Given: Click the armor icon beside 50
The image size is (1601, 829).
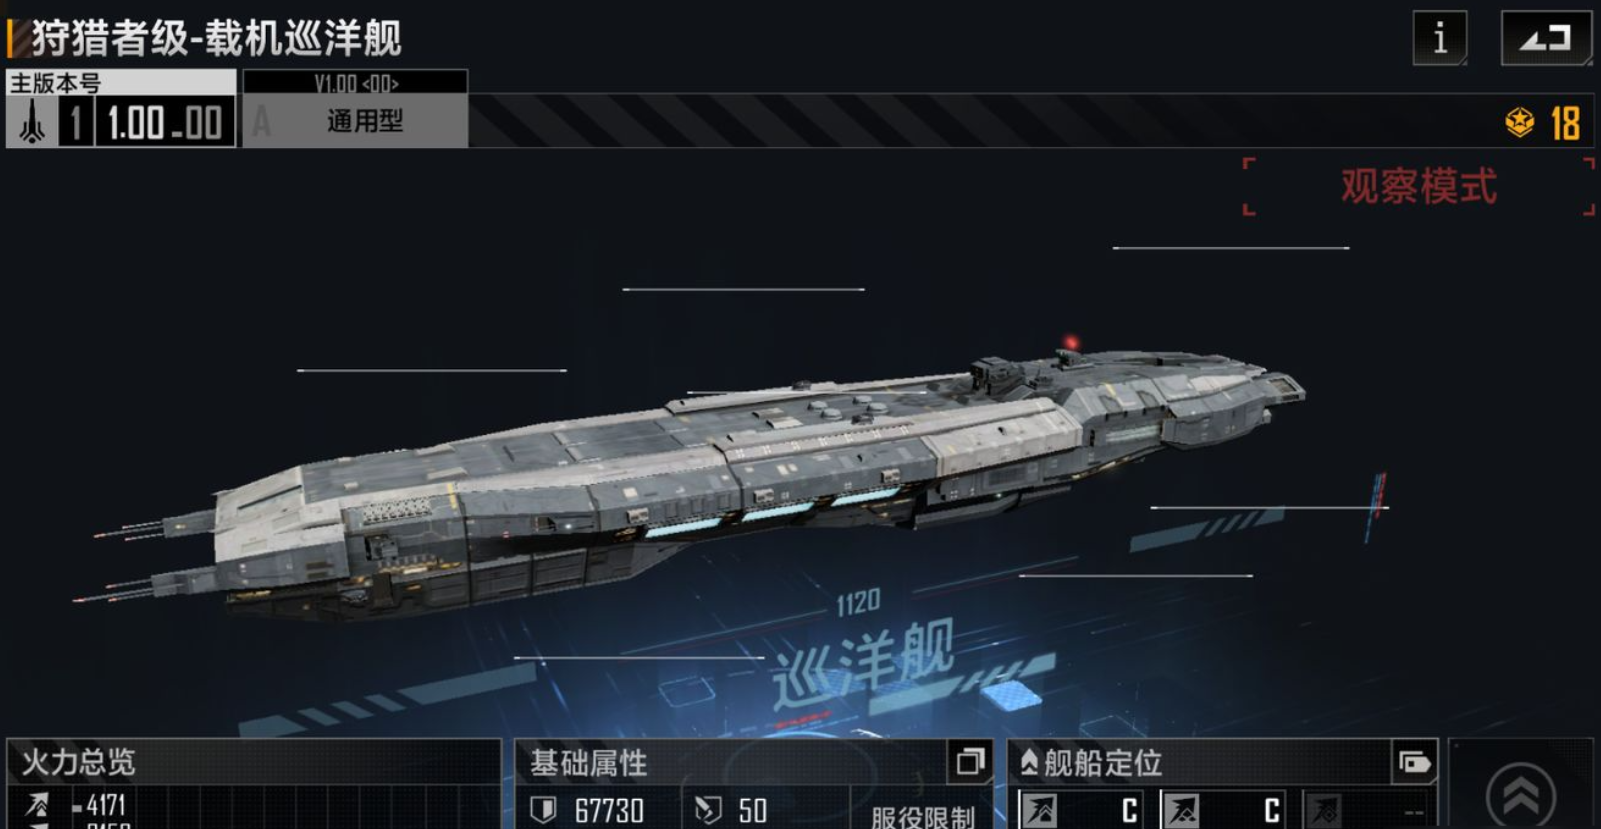Looking at the screenshot, I should (x=708, y=810).
